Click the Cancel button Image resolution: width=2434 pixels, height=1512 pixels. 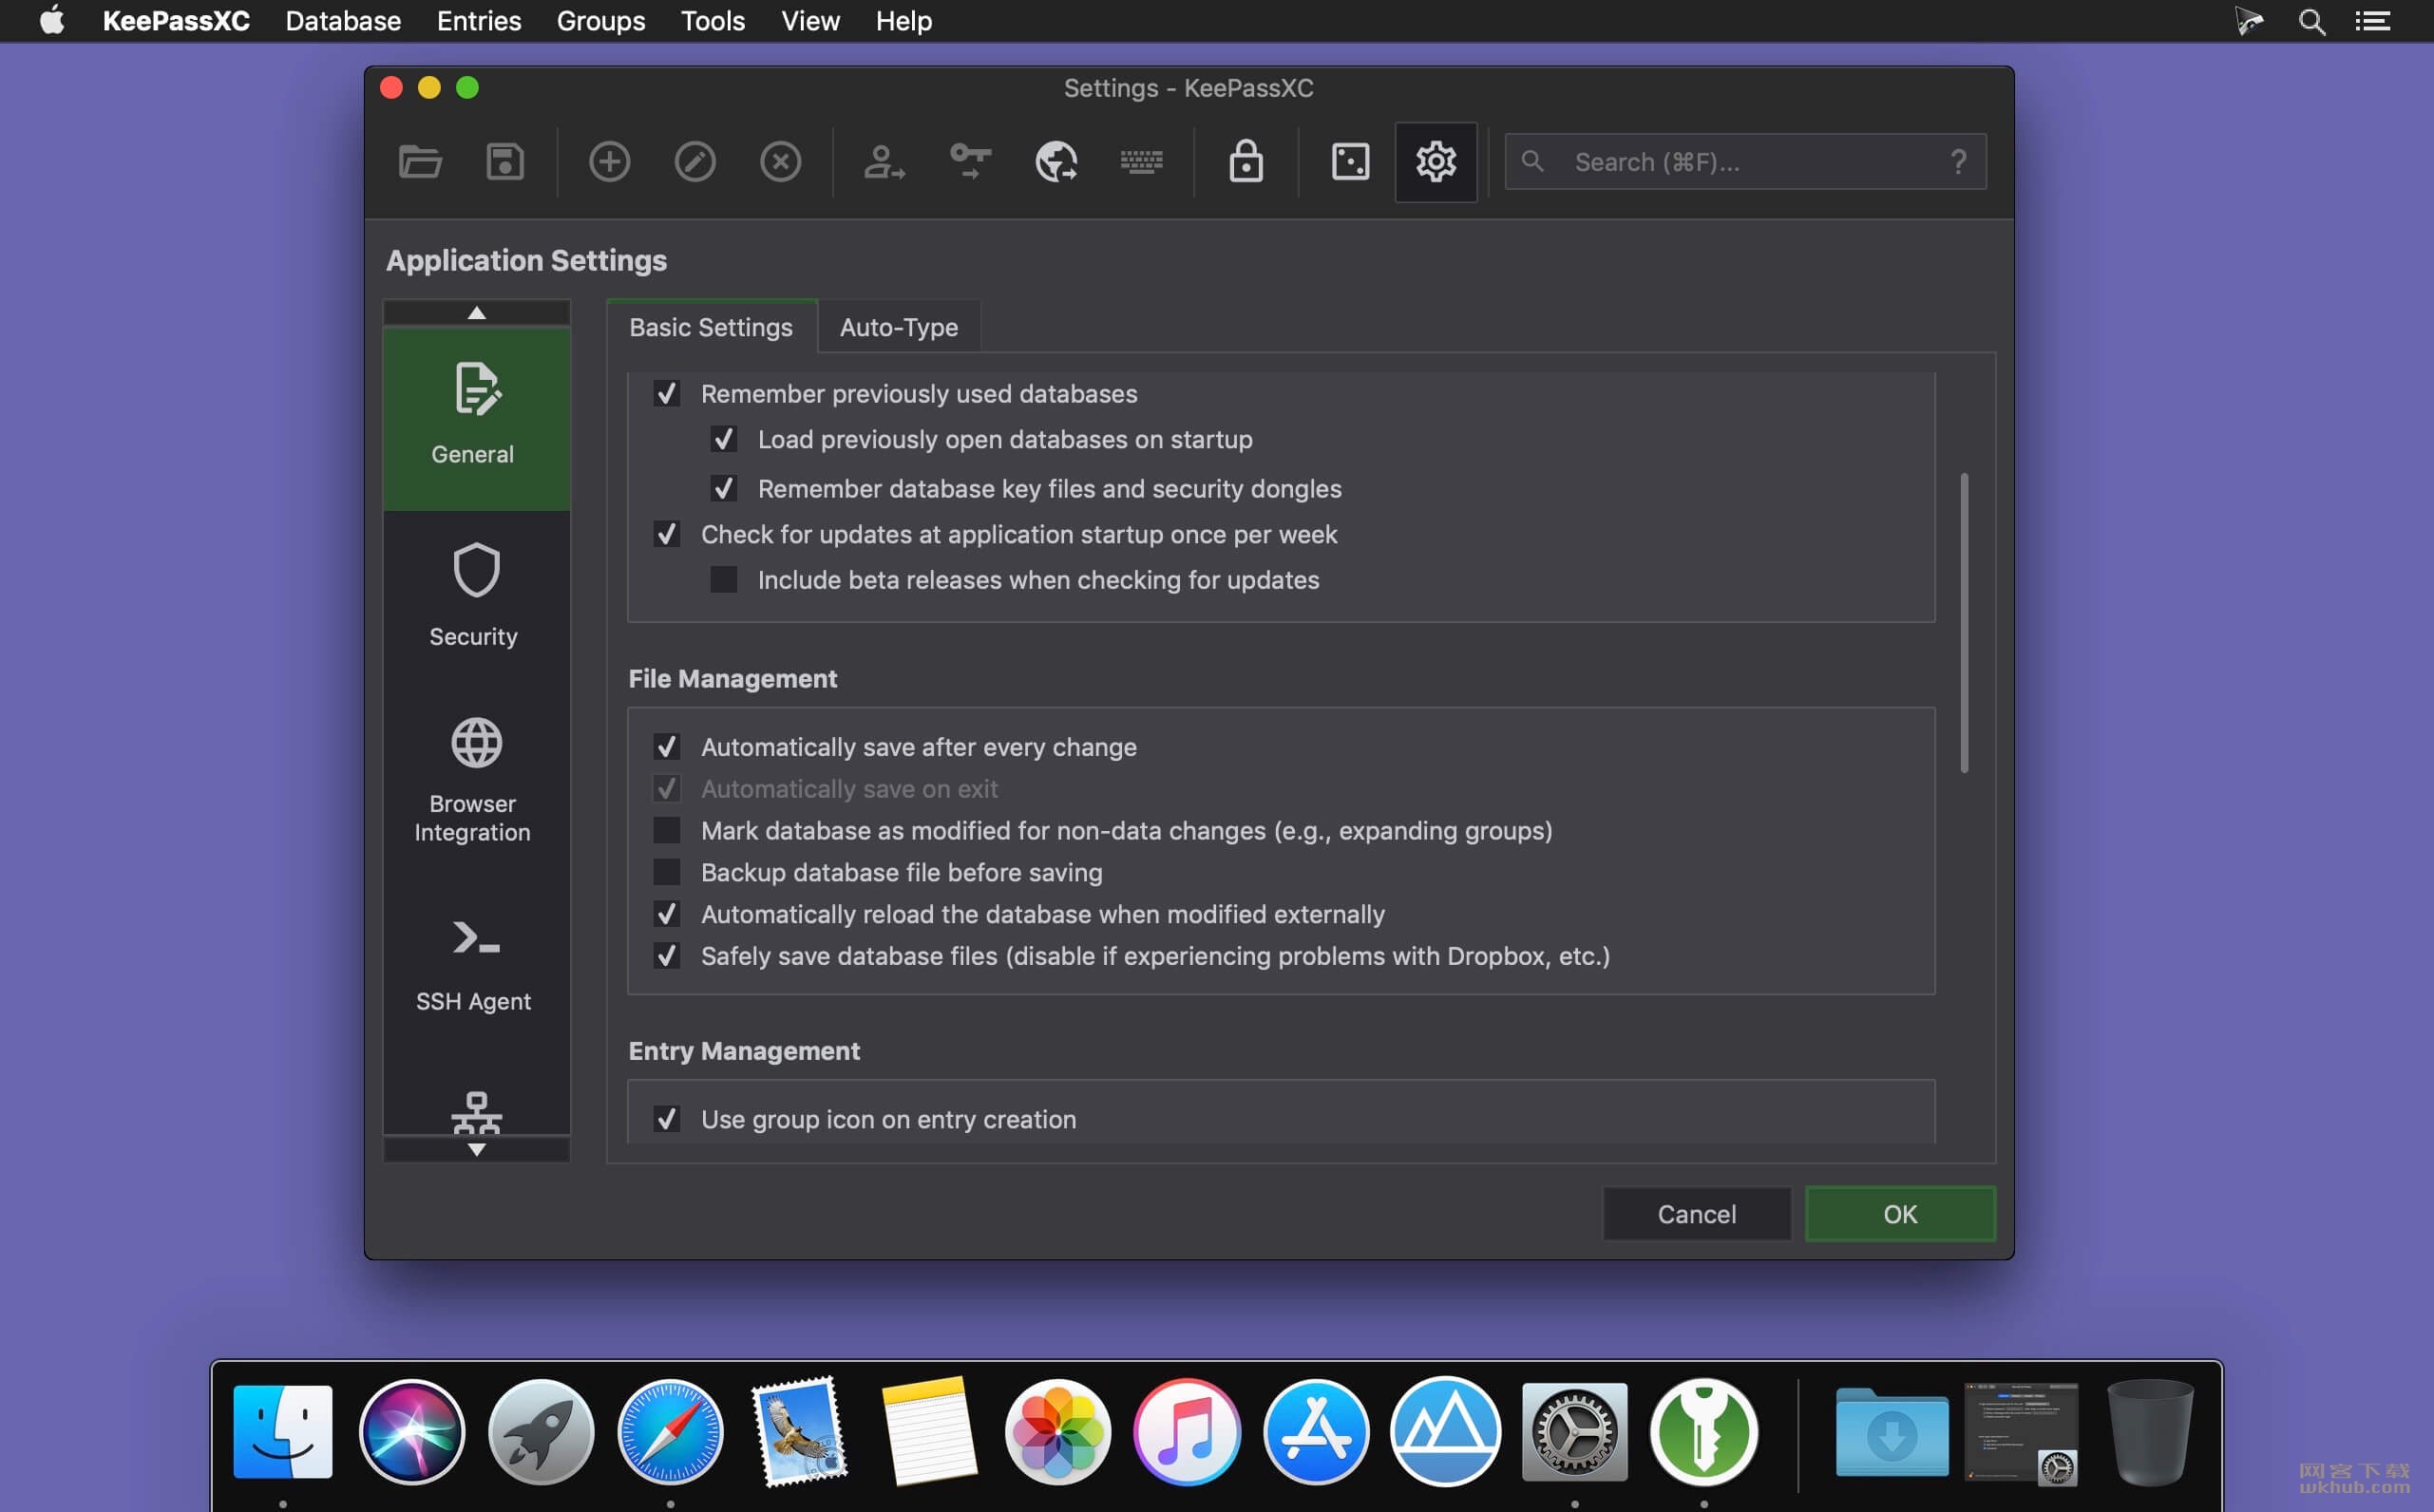click(x=1696, y=1213)
